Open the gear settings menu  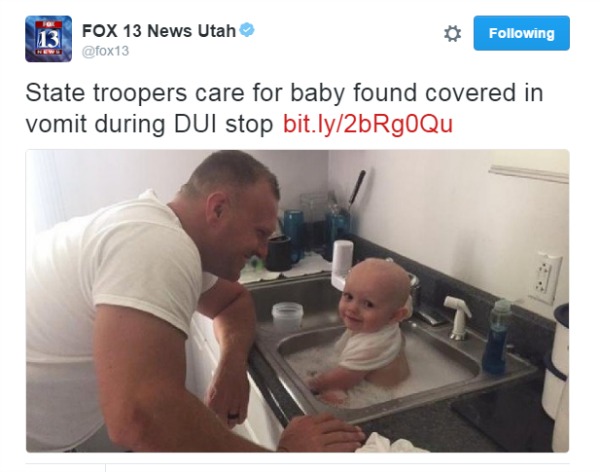pos(452,34)
